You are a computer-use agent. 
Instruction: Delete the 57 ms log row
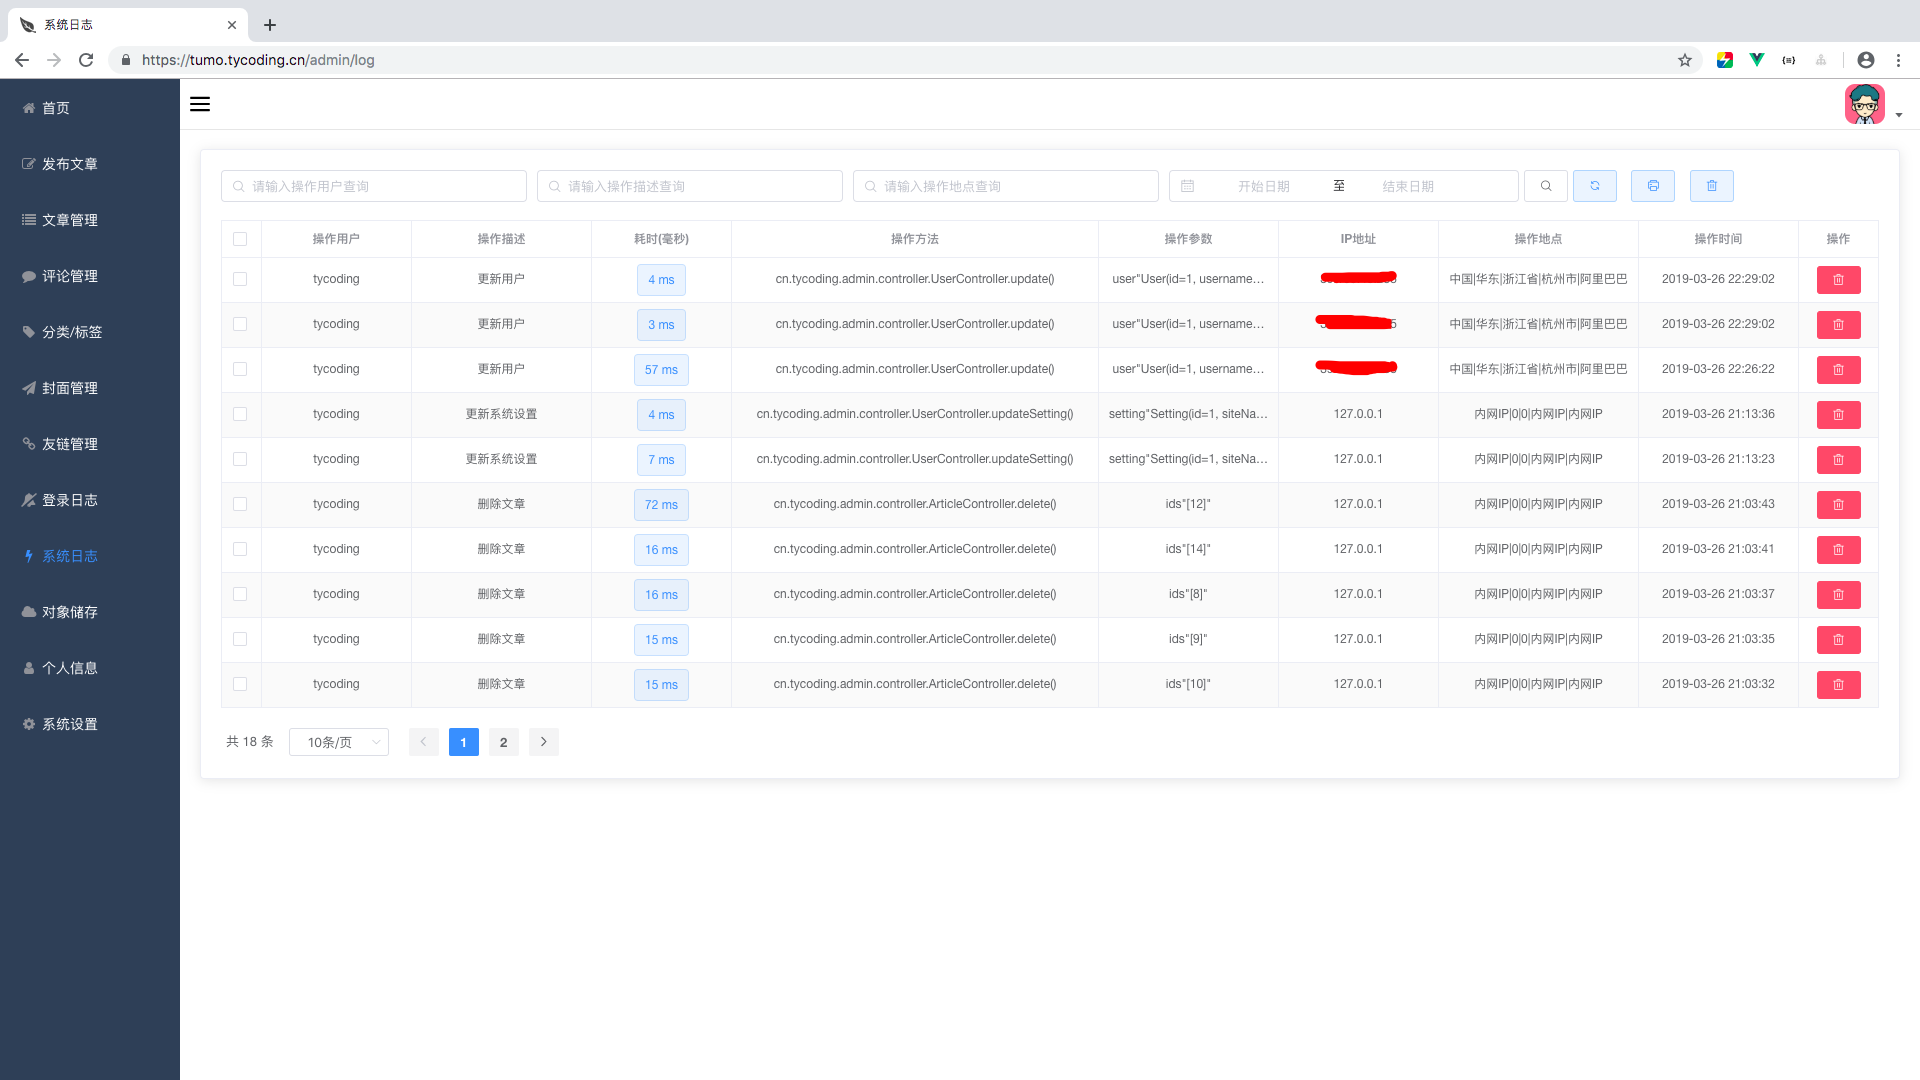point(1838,370)
